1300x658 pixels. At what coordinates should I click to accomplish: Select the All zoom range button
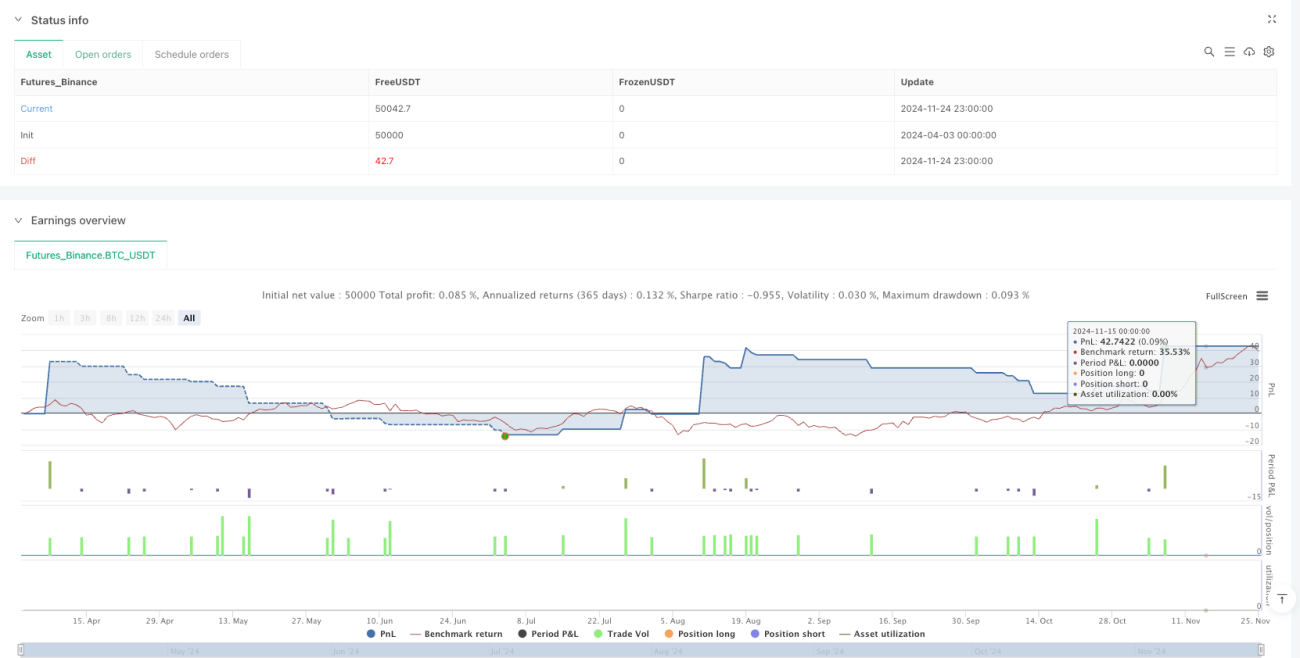pyautogui.click(x=189, y=318)
